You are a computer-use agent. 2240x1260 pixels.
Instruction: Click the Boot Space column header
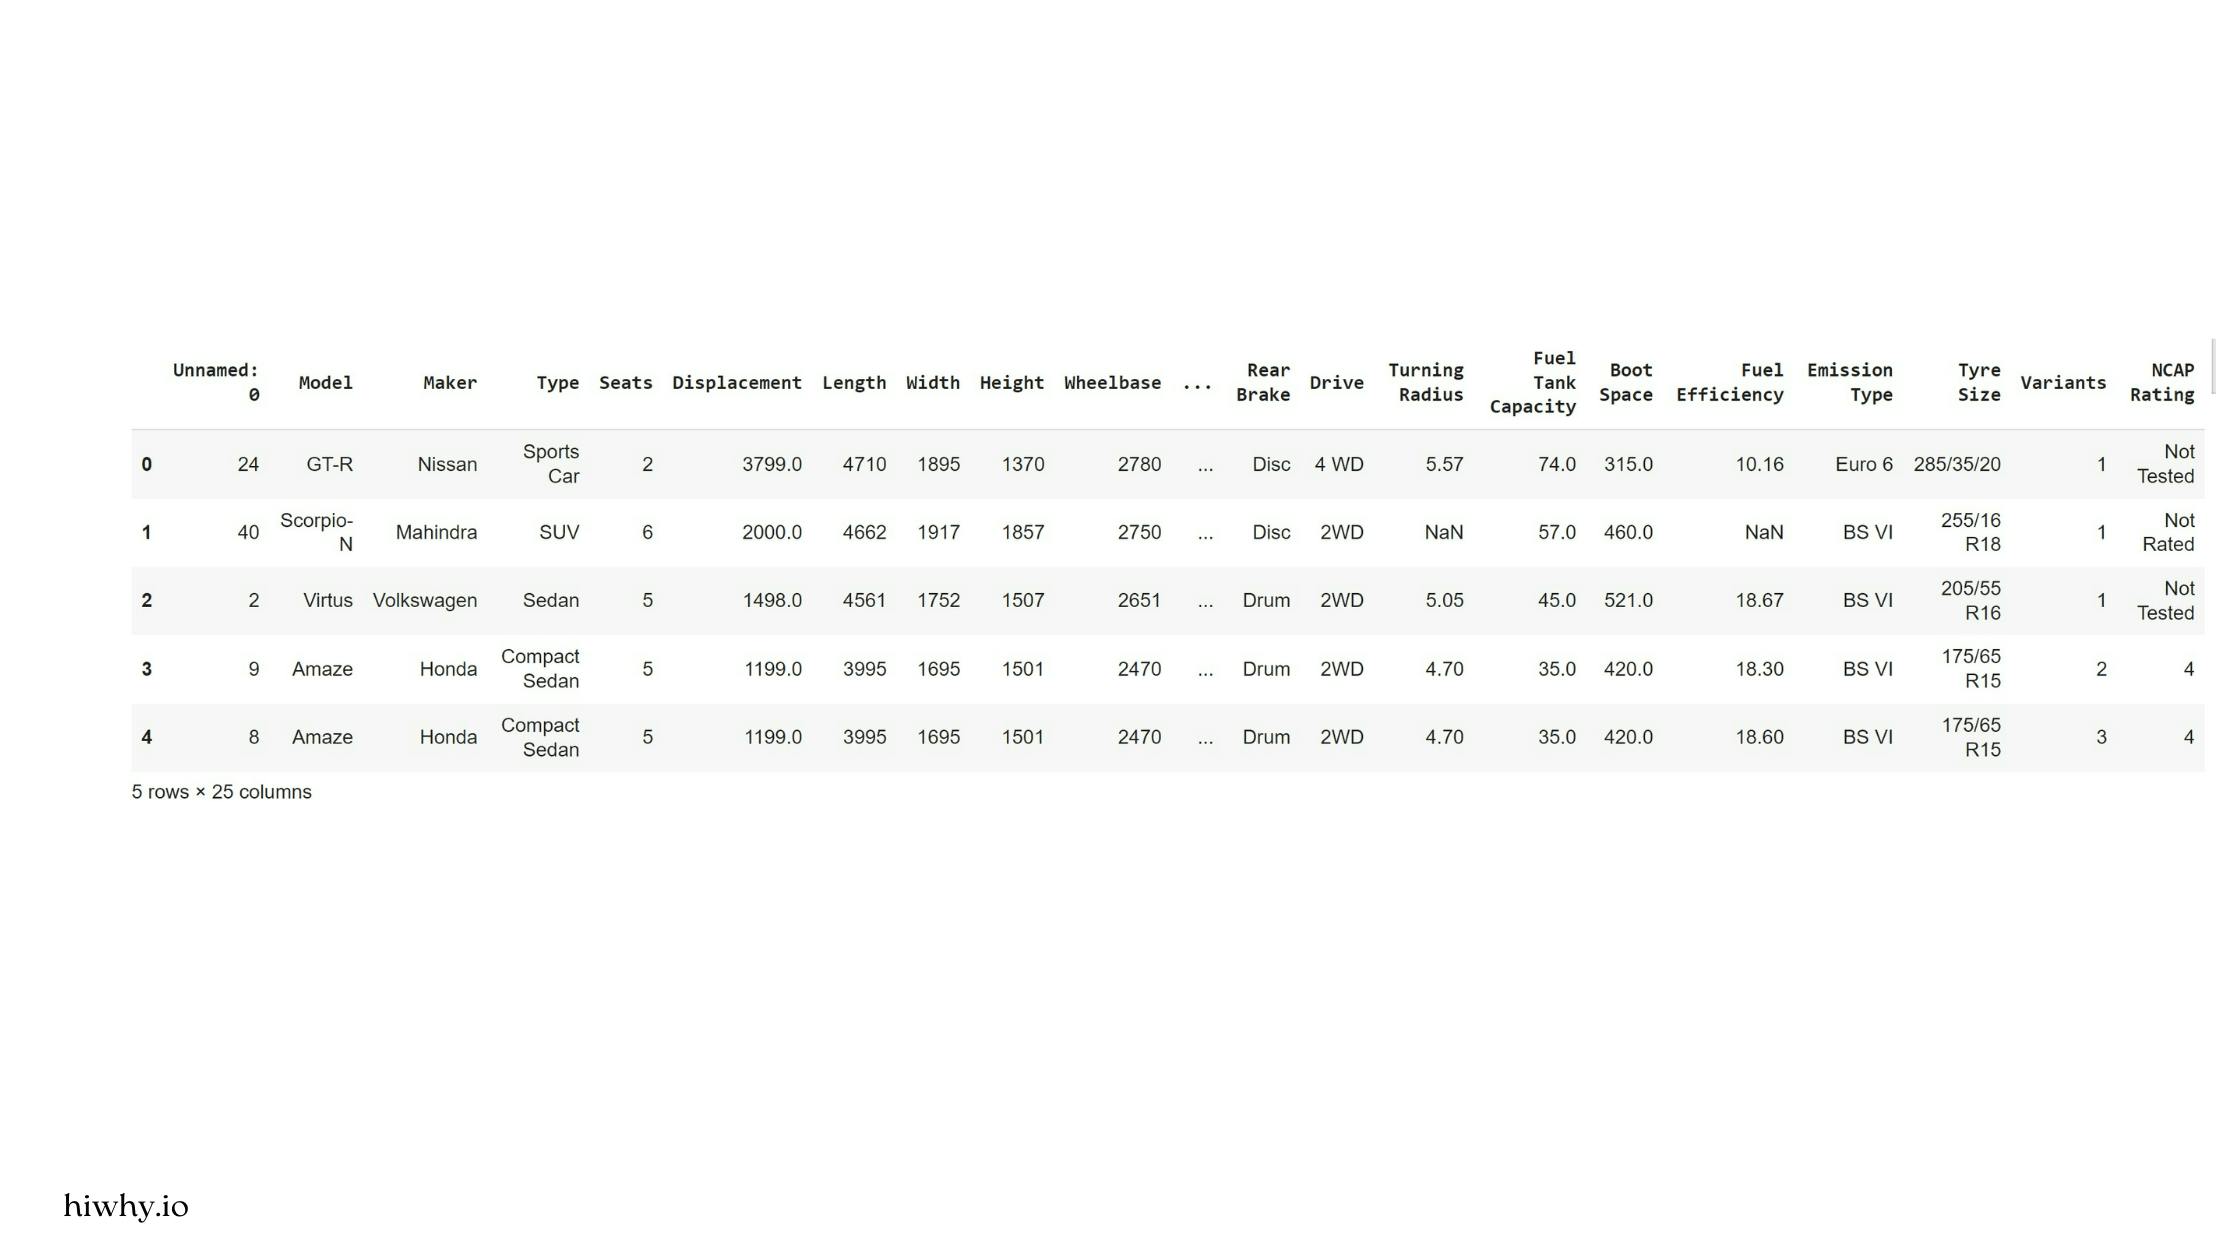[x=1628, y=382]
